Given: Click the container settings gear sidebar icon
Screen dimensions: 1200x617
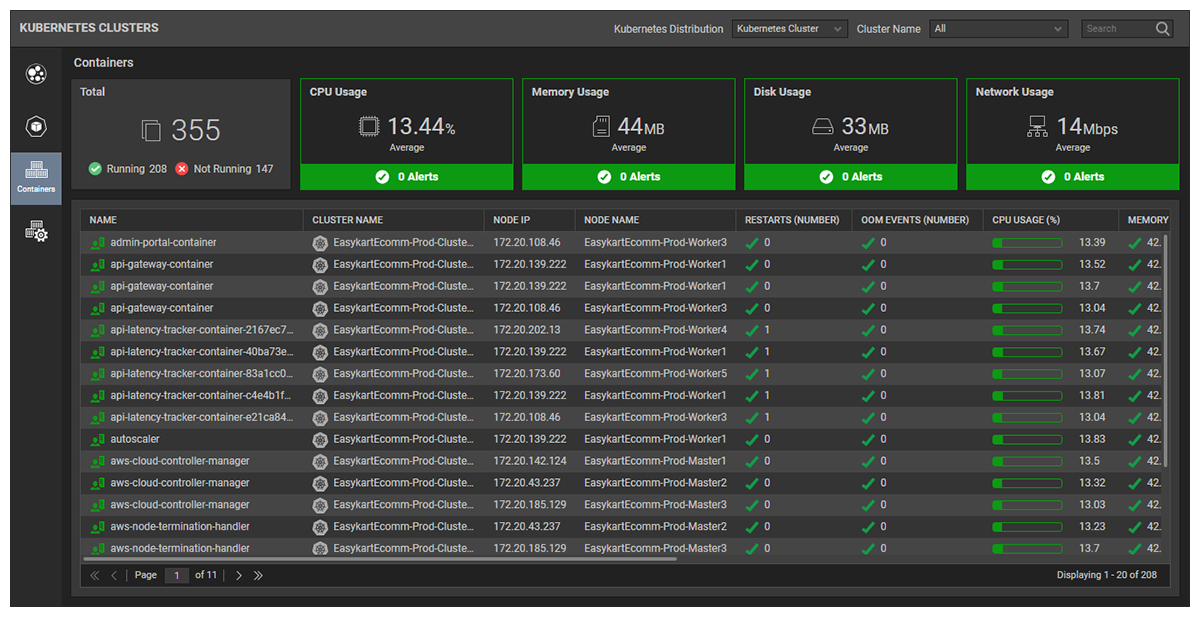Looking at the screenshot, I should [36, 232].
